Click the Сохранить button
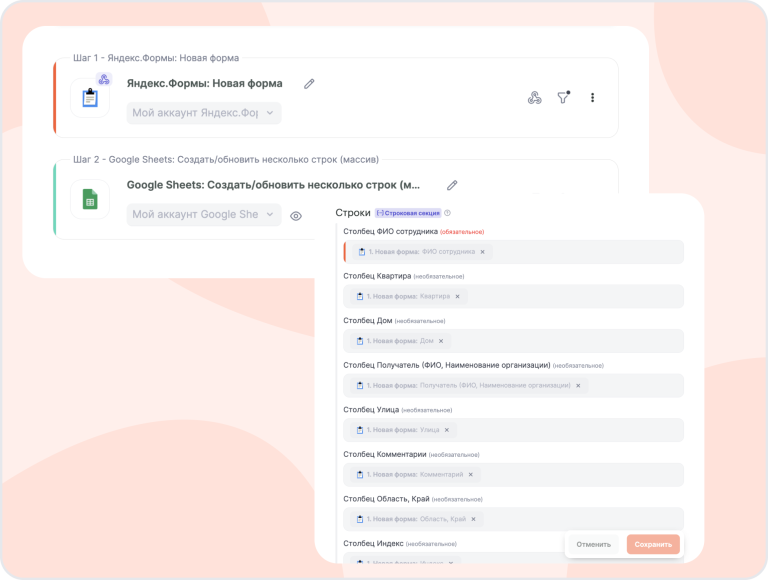The image size is (768, 580). [x=653, y=544]
